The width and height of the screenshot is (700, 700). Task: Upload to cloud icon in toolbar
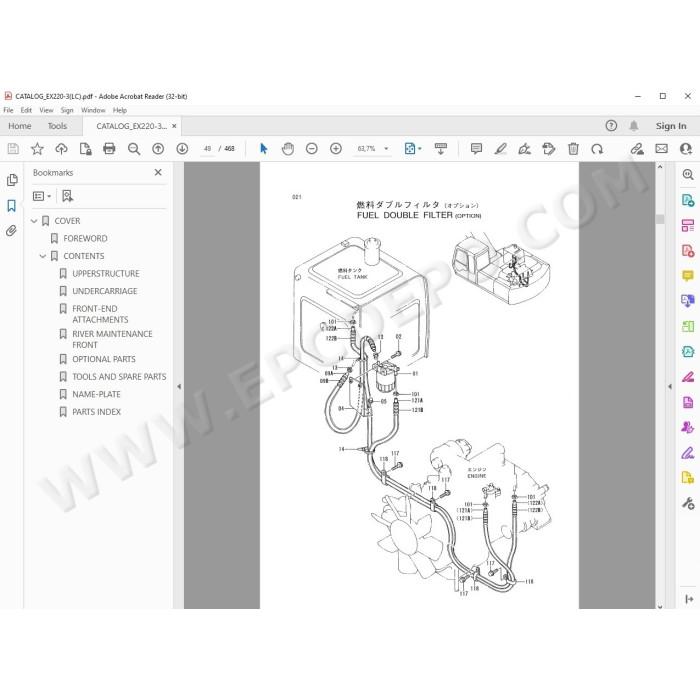pos(61,148)
